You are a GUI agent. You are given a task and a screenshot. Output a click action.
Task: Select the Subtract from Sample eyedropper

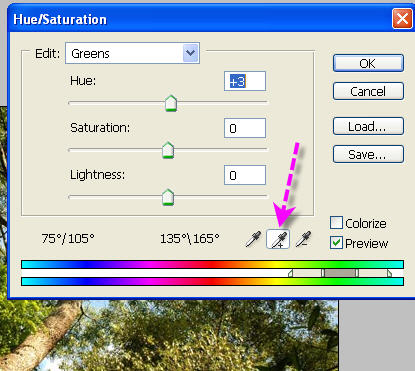(303, 239)
